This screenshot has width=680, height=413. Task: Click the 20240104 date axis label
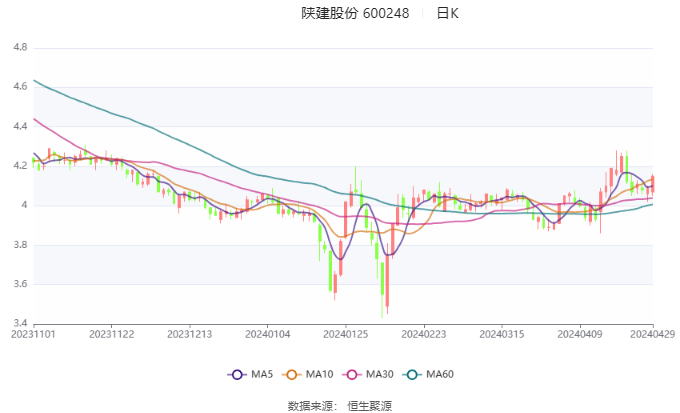(x=268, y=334)
